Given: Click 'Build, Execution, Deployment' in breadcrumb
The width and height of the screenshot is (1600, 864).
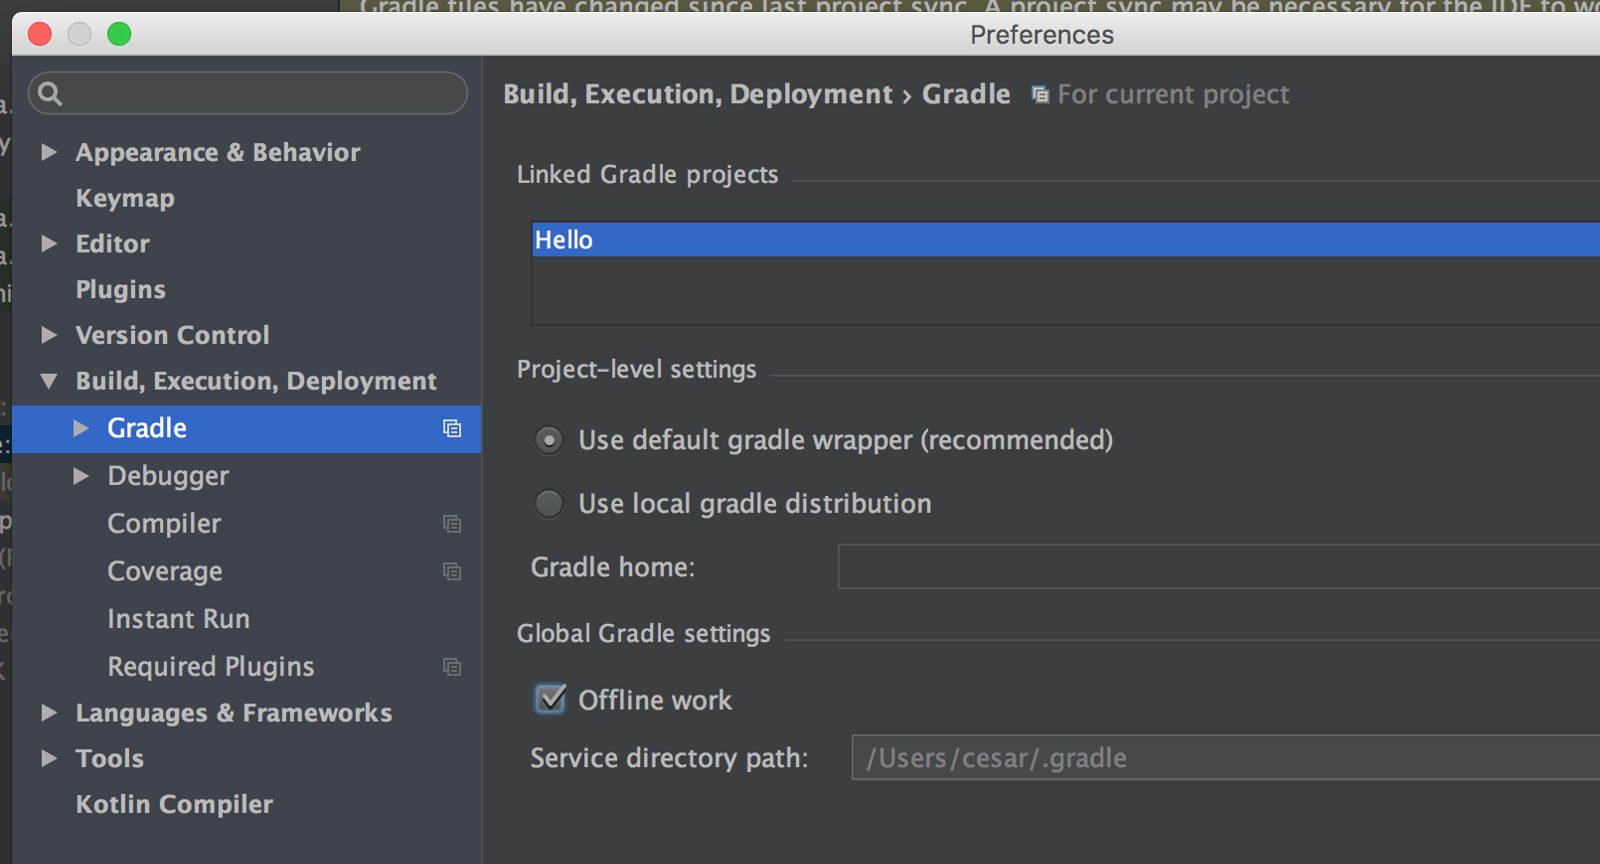Looking at the screenshot, I should click(x=698, y=95).
